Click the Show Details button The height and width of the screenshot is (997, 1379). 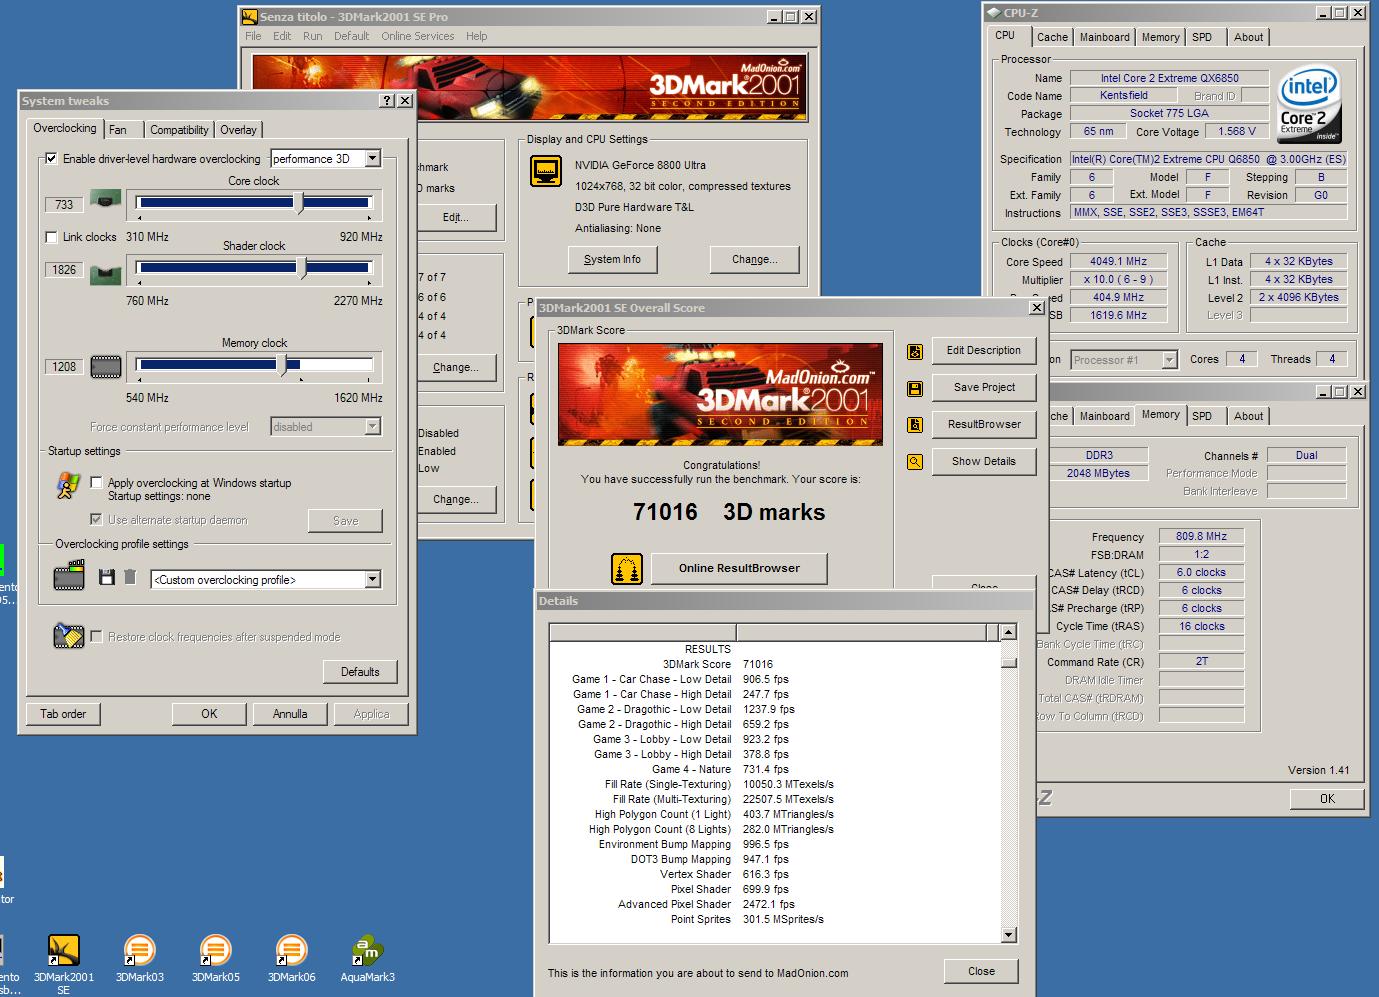tap(984, 462)
